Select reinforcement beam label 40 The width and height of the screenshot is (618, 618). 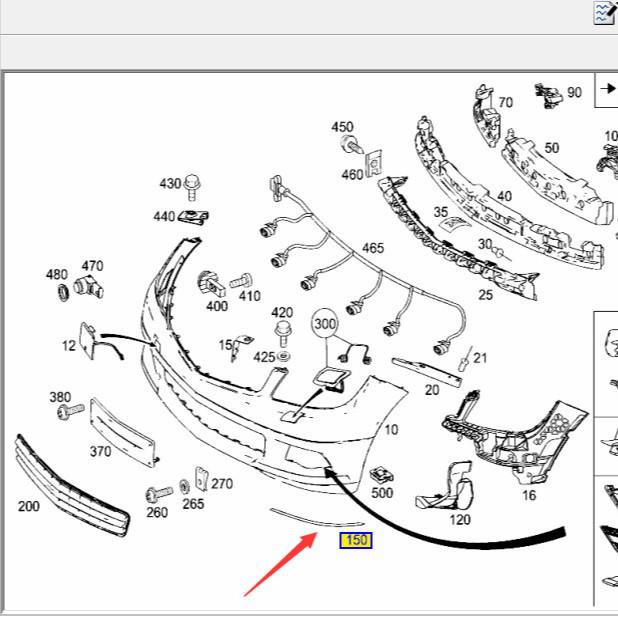504,196
